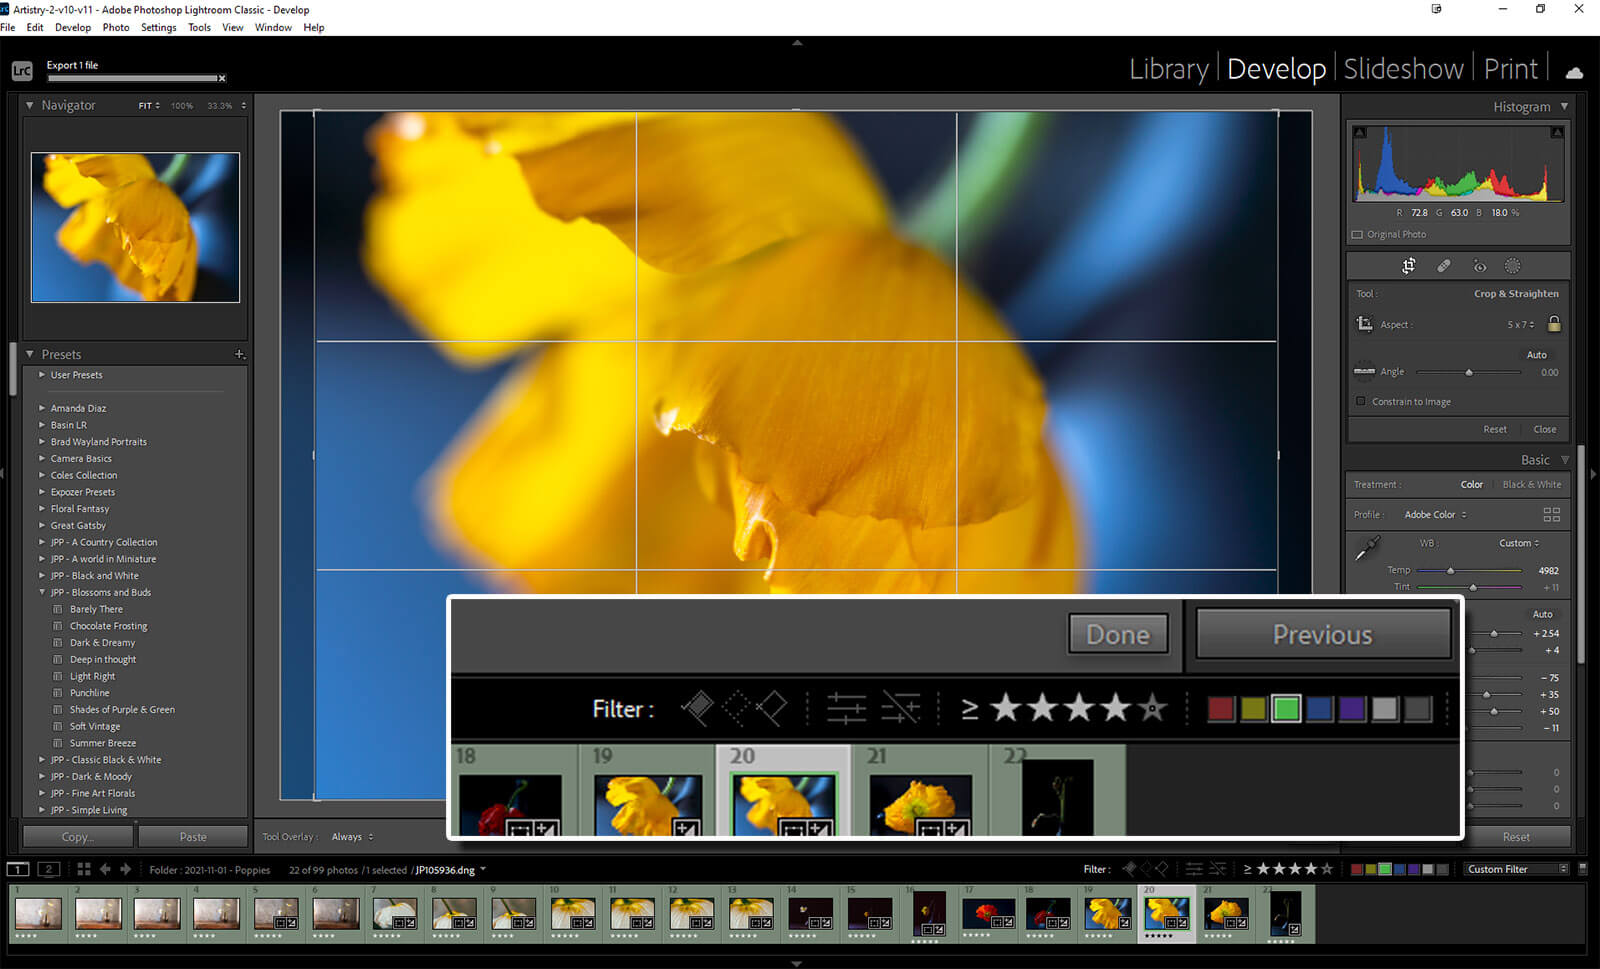This screenshot has height=969, width=1600.
Task: Enable Constrain to Image checkbox
Action: click(x=1360, y=401)
